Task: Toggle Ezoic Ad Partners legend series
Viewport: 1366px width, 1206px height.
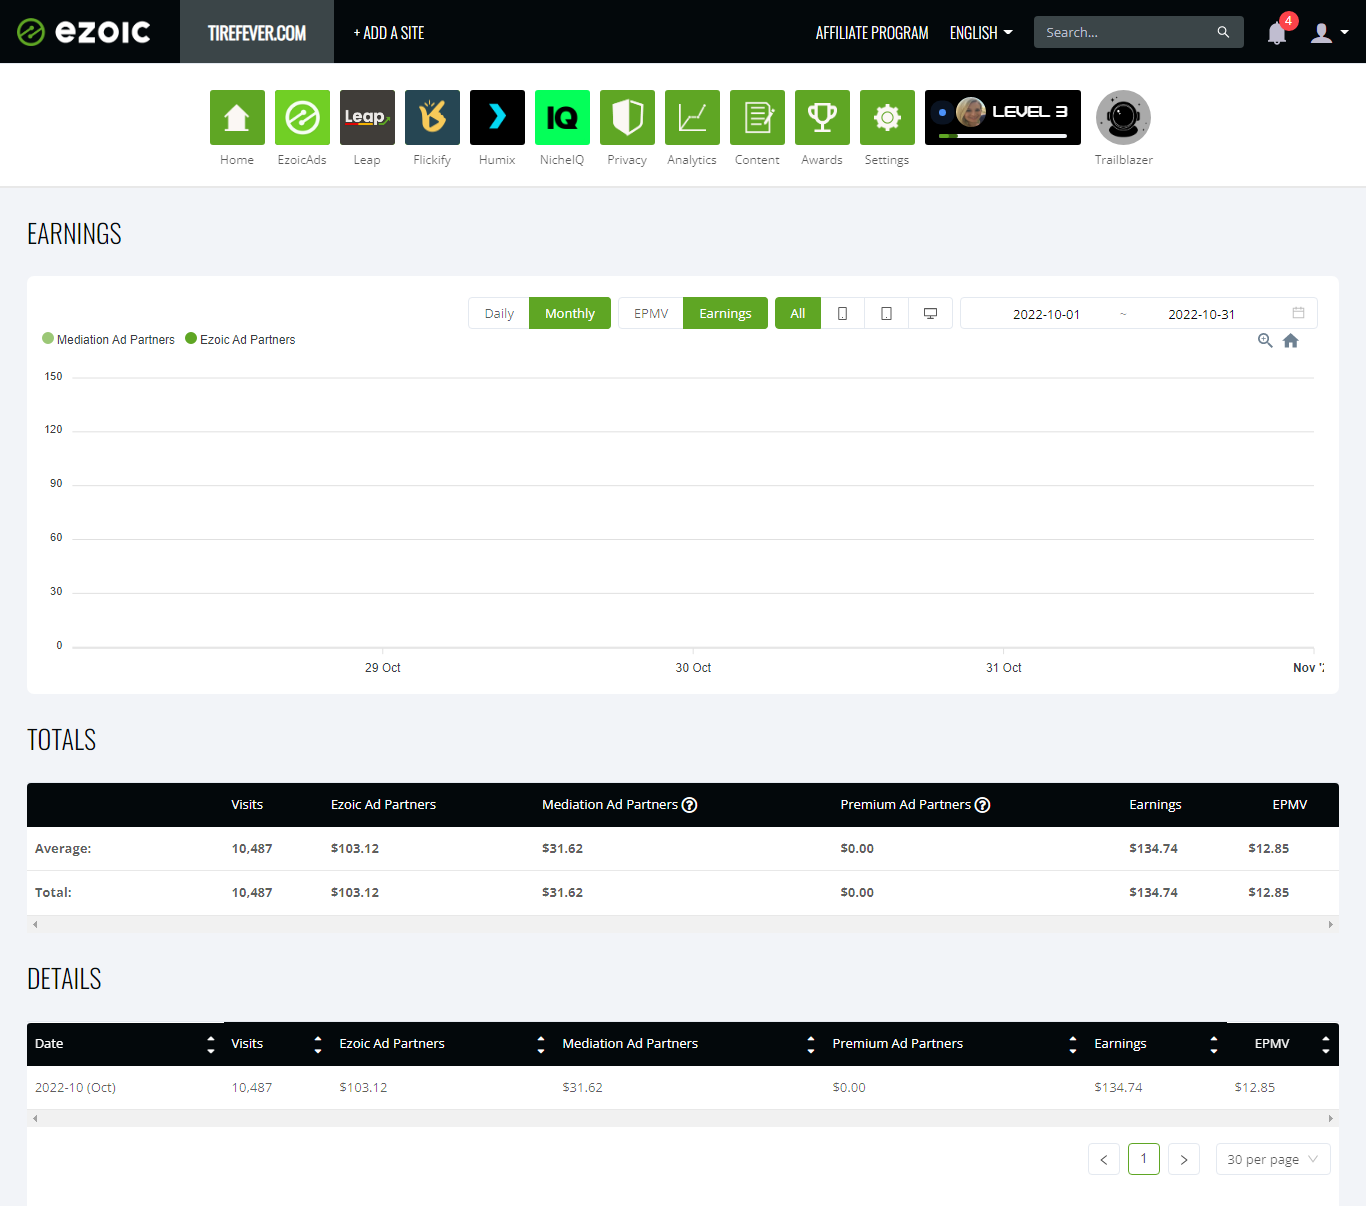Action: pos(241,339)
